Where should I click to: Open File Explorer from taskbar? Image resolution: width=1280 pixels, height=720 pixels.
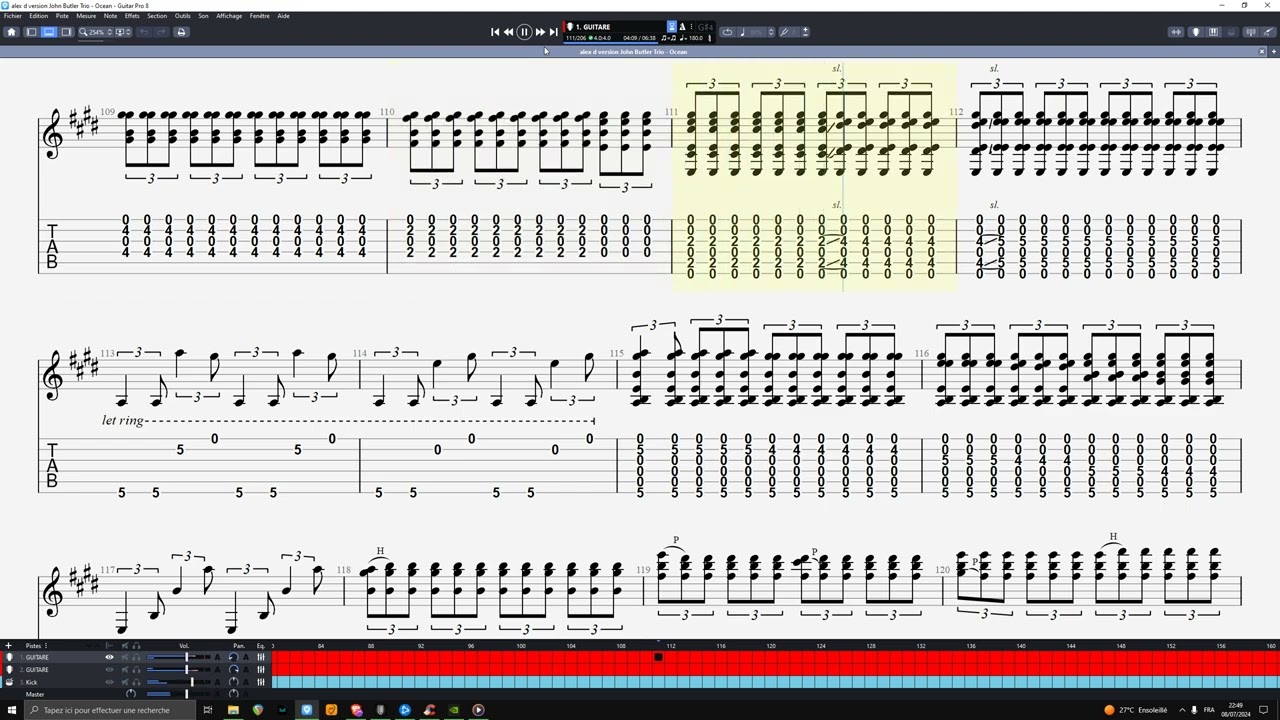pyautogui.click(x=233, y=710)
